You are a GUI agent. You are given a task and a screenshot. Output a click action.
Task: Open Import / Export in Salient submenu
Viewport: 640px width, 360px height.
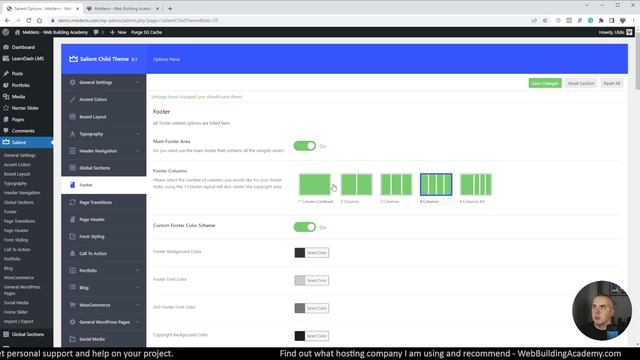(18, 322)
